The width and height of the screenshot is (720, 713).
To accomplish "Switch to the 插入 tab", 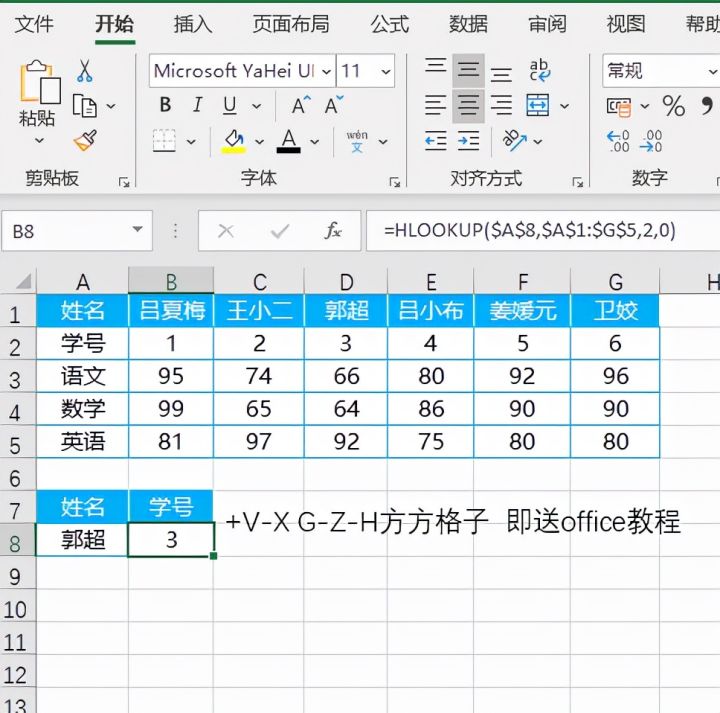I will [x=193, y=24].
